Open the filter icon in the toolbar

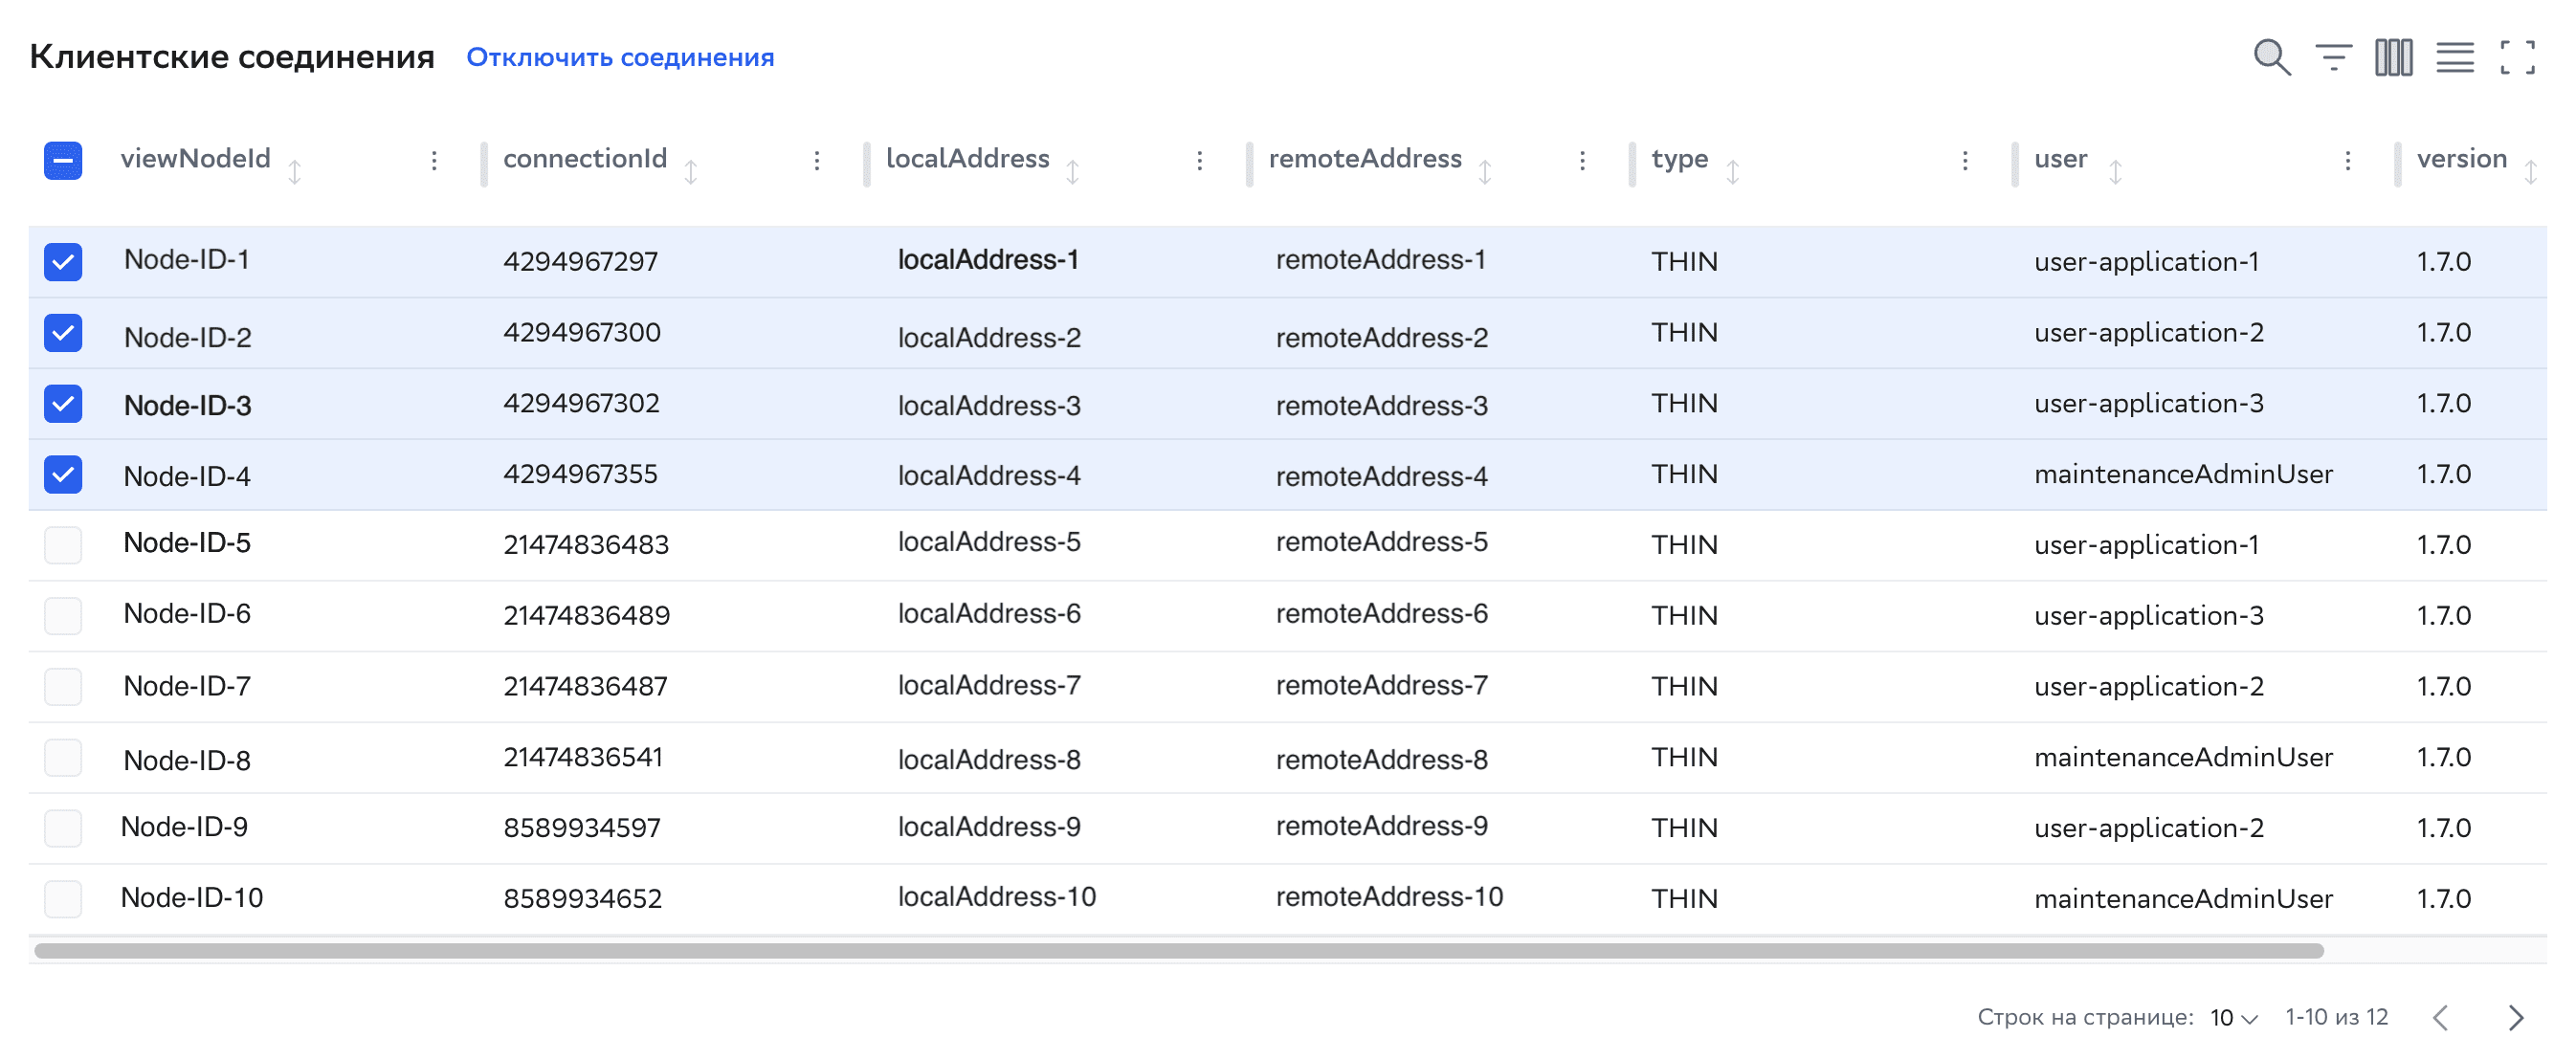[2333, 58]
